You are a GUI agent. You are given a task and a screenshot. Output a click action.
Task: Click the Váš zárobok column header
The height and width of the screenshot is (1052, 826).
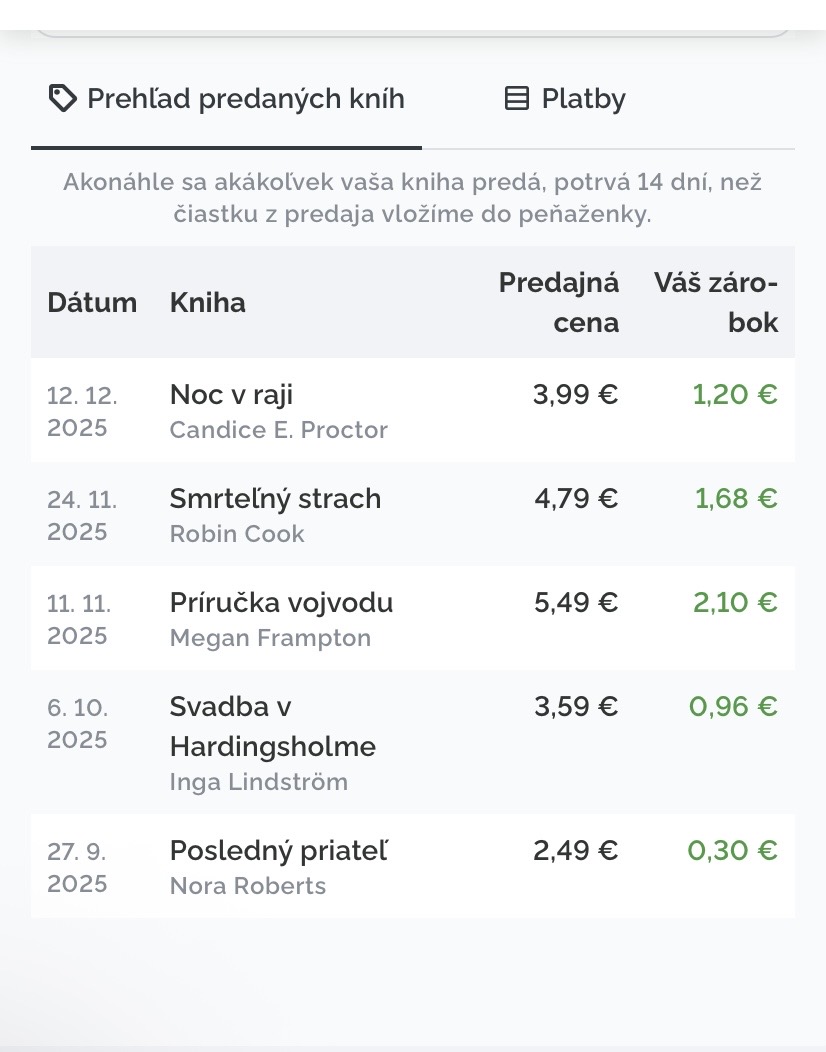716,302
